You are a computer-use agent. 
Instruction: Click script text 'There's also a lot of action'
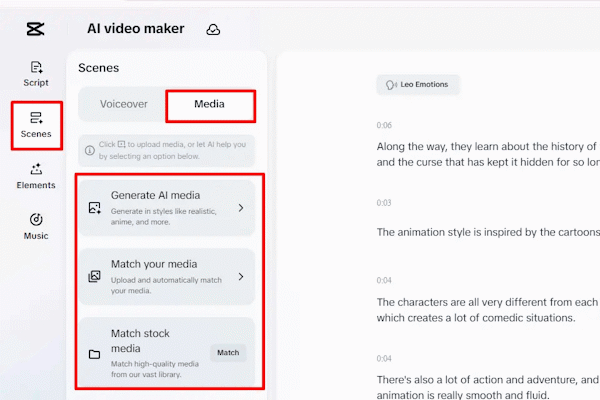click(x=488, y=387)
